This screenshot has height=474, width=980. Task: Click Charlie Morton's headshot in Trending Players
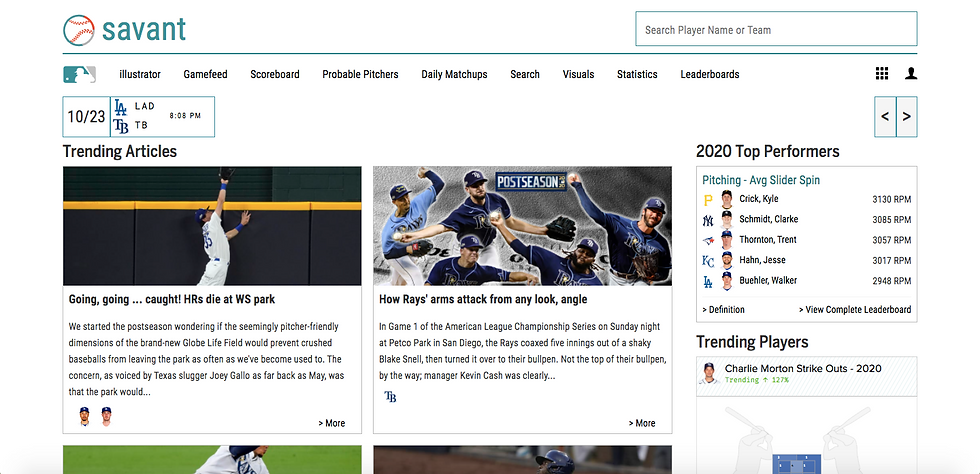pos(709,373)
